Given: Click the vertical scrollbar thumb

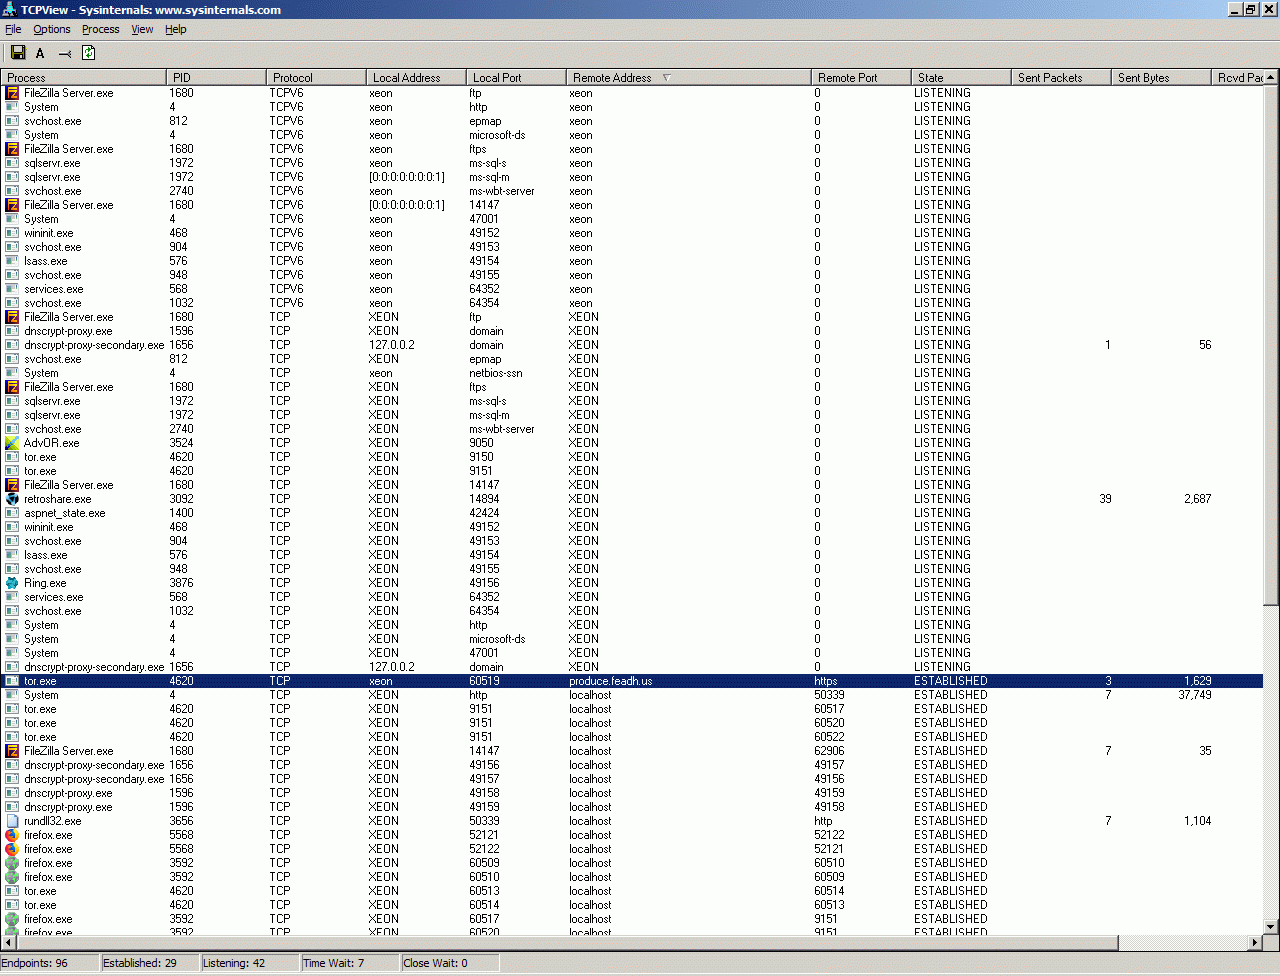Looking at the screenshot, I should tap(1271, 345).
